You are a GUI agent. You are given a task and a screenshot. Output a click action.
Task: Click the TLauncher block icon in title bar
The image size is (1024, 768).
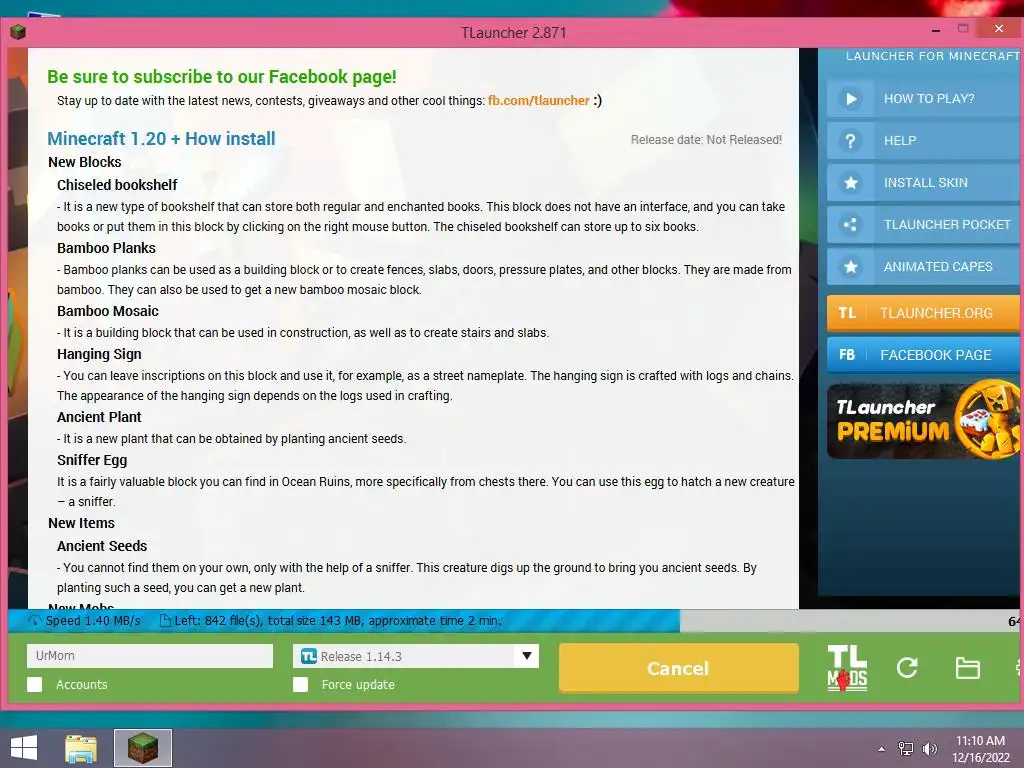[x=18, y=31]
